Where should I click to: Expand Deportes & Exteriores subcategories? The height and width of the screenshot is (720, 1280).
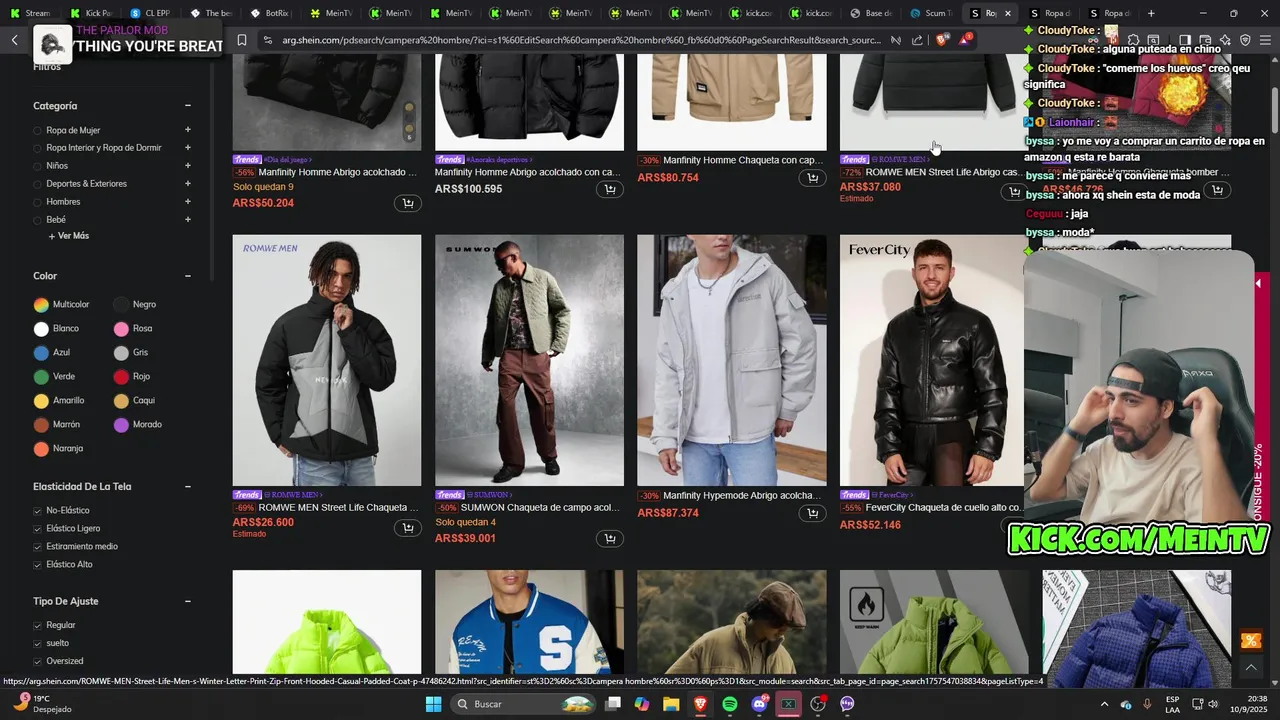click(187, 184)
